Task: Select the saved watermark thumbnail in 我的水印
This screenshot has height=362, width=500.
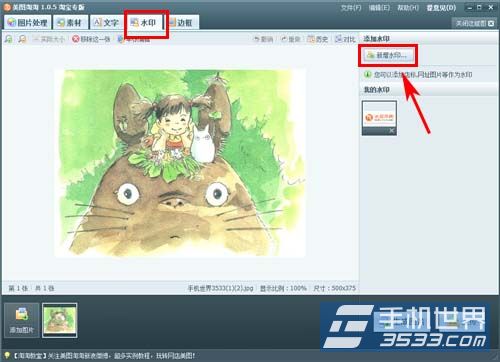Action: pos(379,115)
